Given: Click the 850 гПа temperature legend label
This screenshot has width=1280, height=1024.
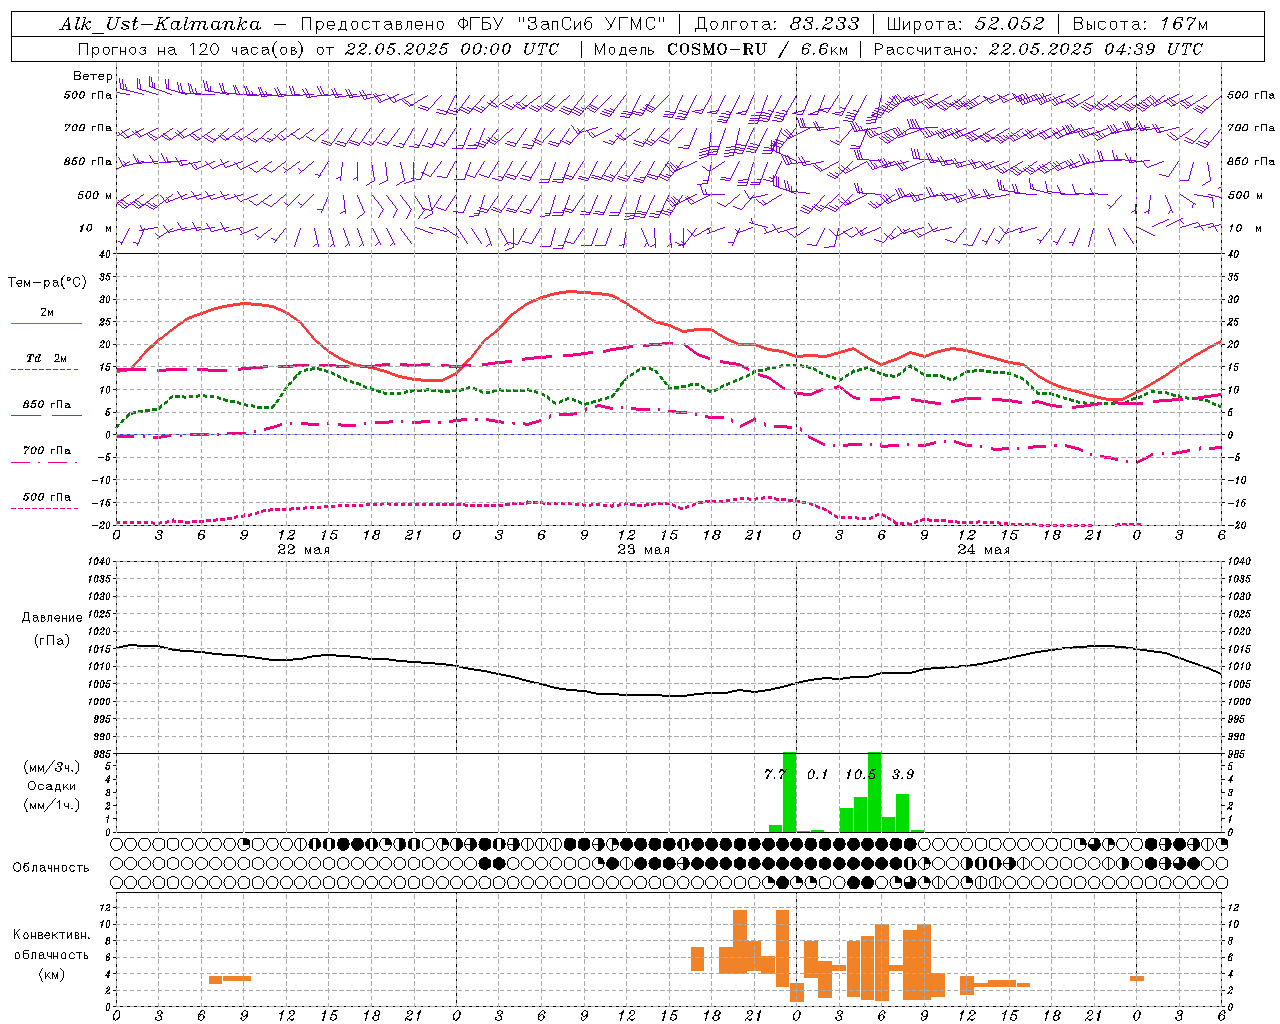Looking at the screenshot, I should pos(47,405).
